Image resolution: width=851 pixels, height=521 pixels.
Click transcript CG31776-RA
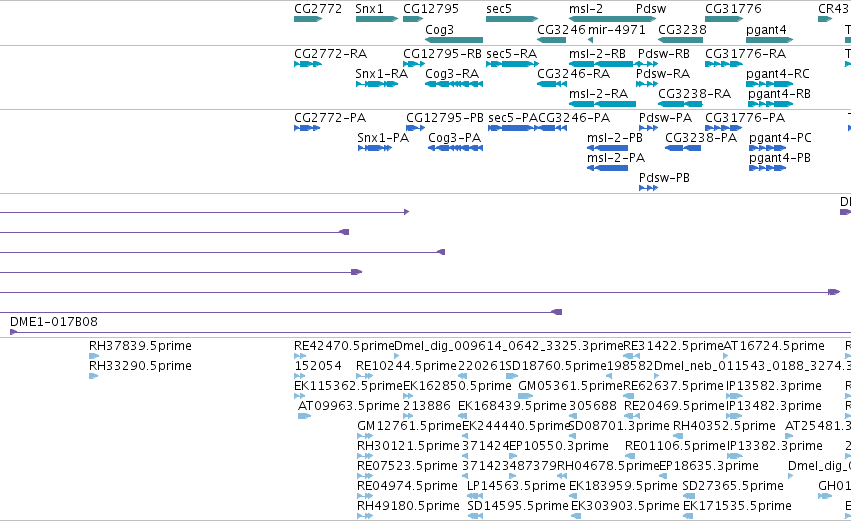[724, 64]
